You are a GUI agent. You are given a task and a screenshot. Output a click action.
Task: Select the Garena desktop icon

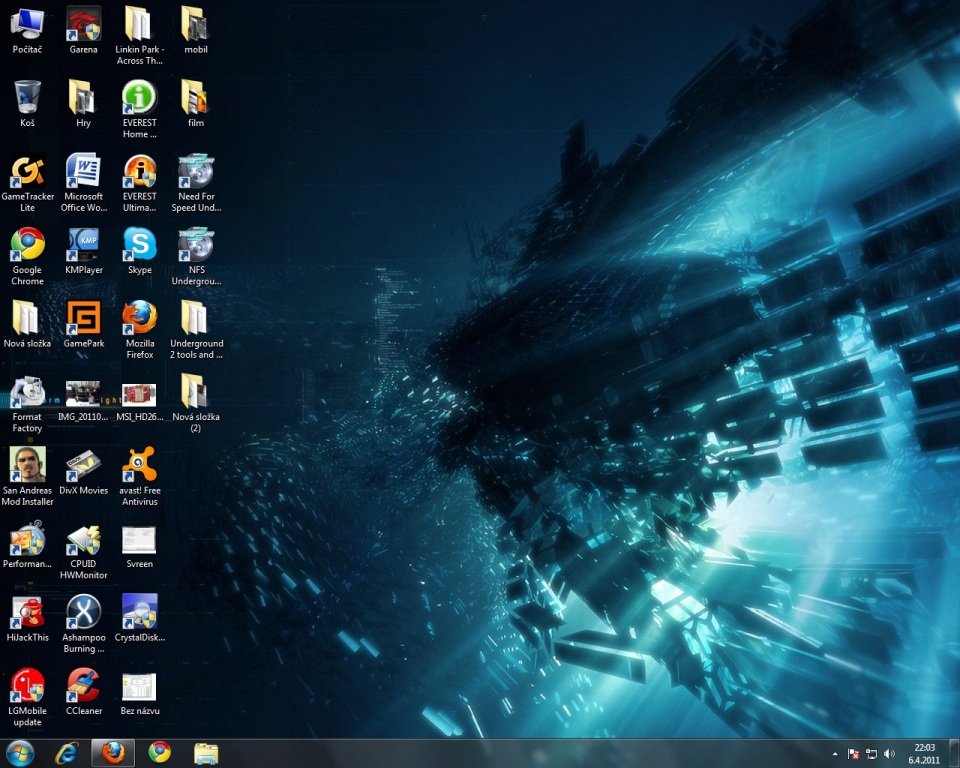pos(83,24)
